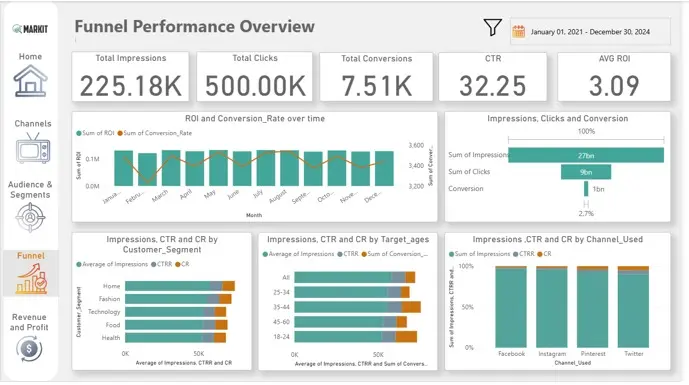The image size is (689, 385).
Task: Select the 45-60 age group bar
Action: pos(351,322)
